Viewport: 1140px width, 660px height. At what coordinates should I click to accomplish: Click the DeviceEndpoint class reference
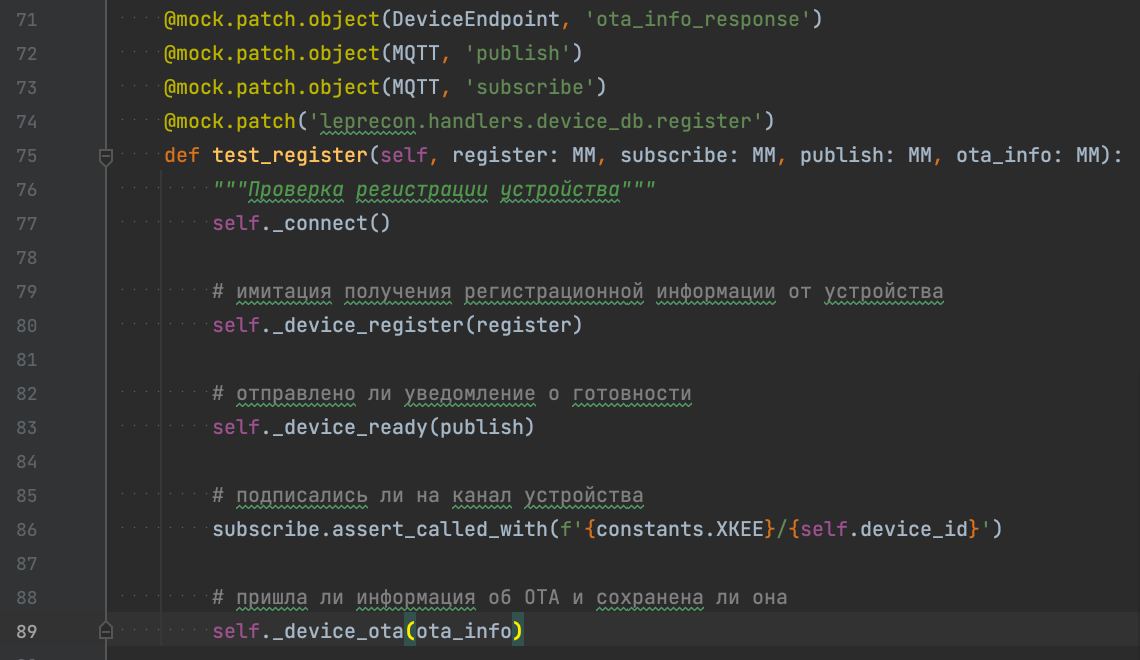pyautogui.click(x=476, y=19)
